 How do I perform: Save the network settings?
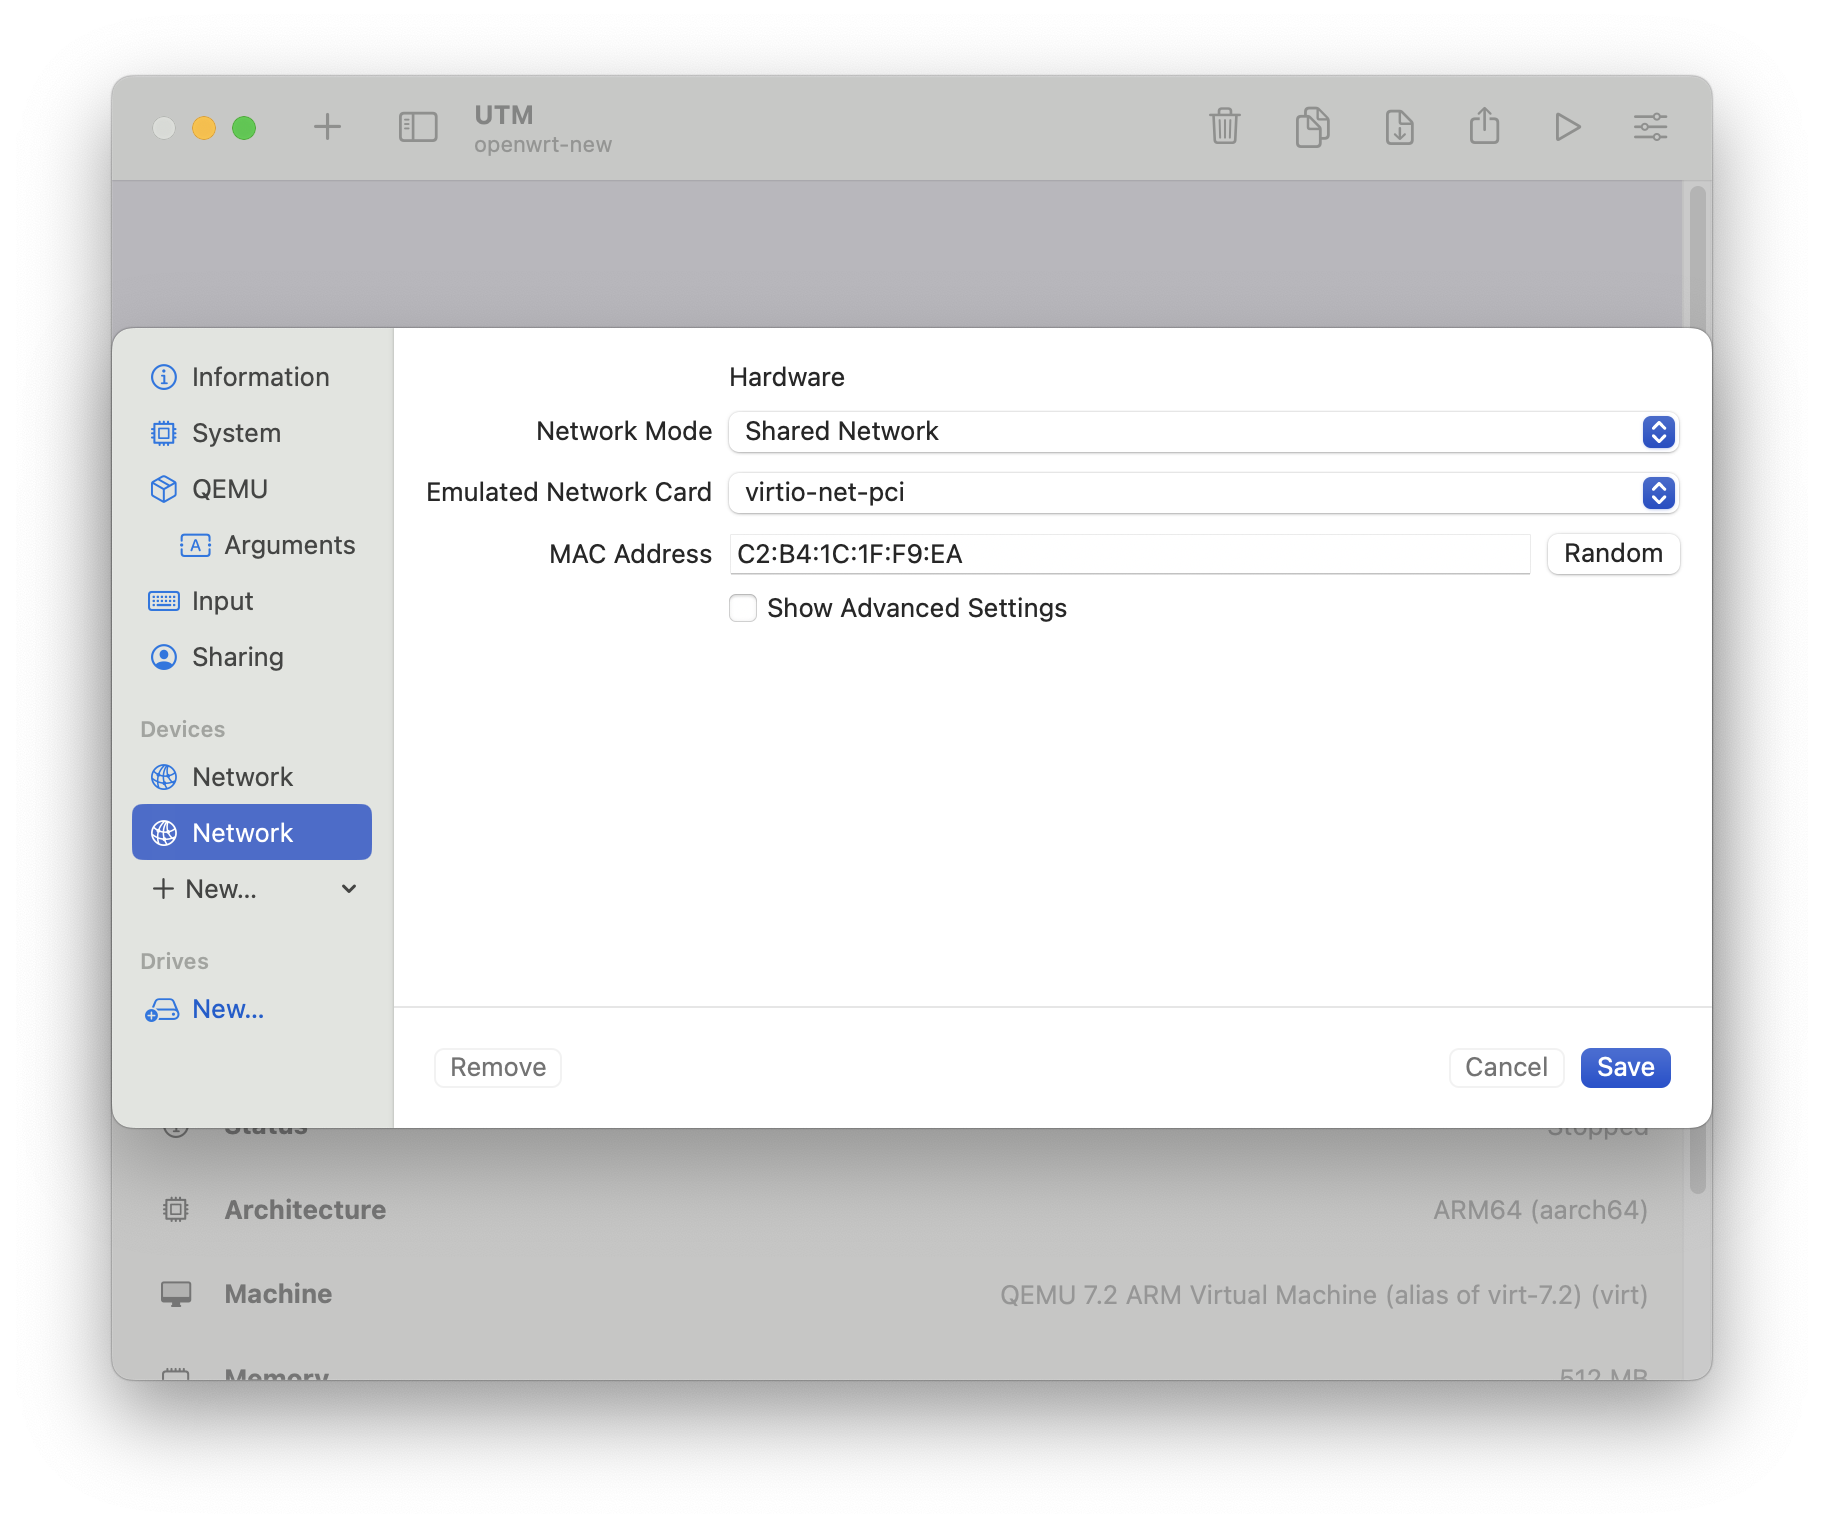pos(1625,1067)
